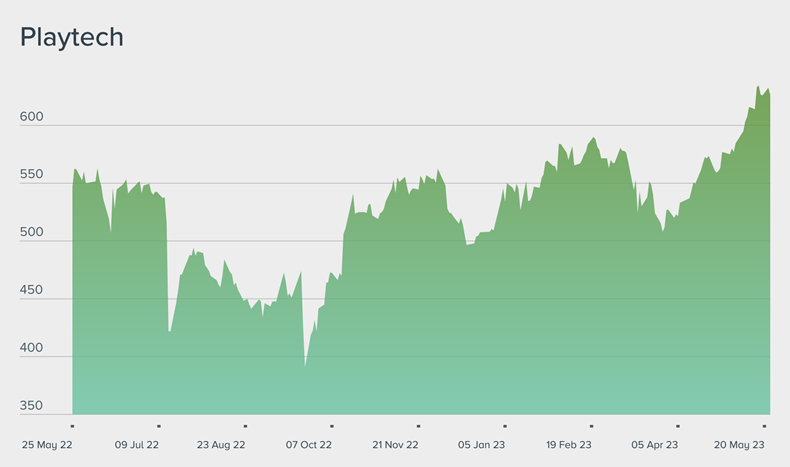Click the 23 Aug 22 date label
790x467 pixels.
click(221, 444)
